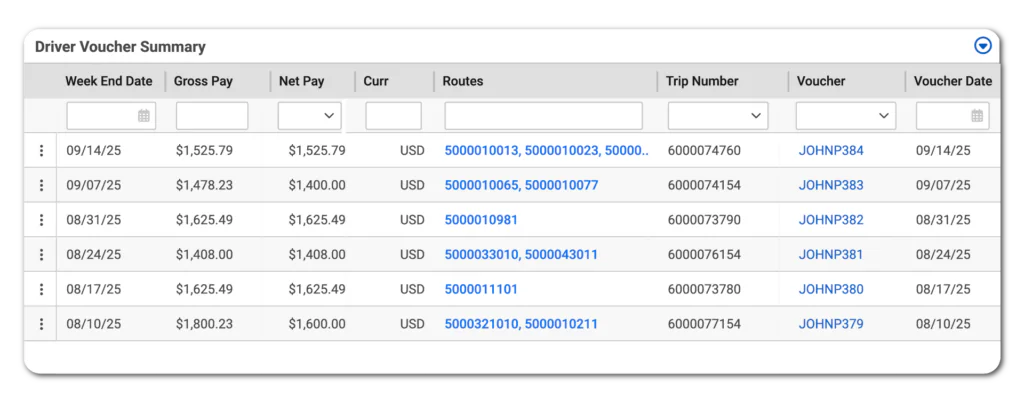Open voucher link JOHNP381

coord(831,255)
